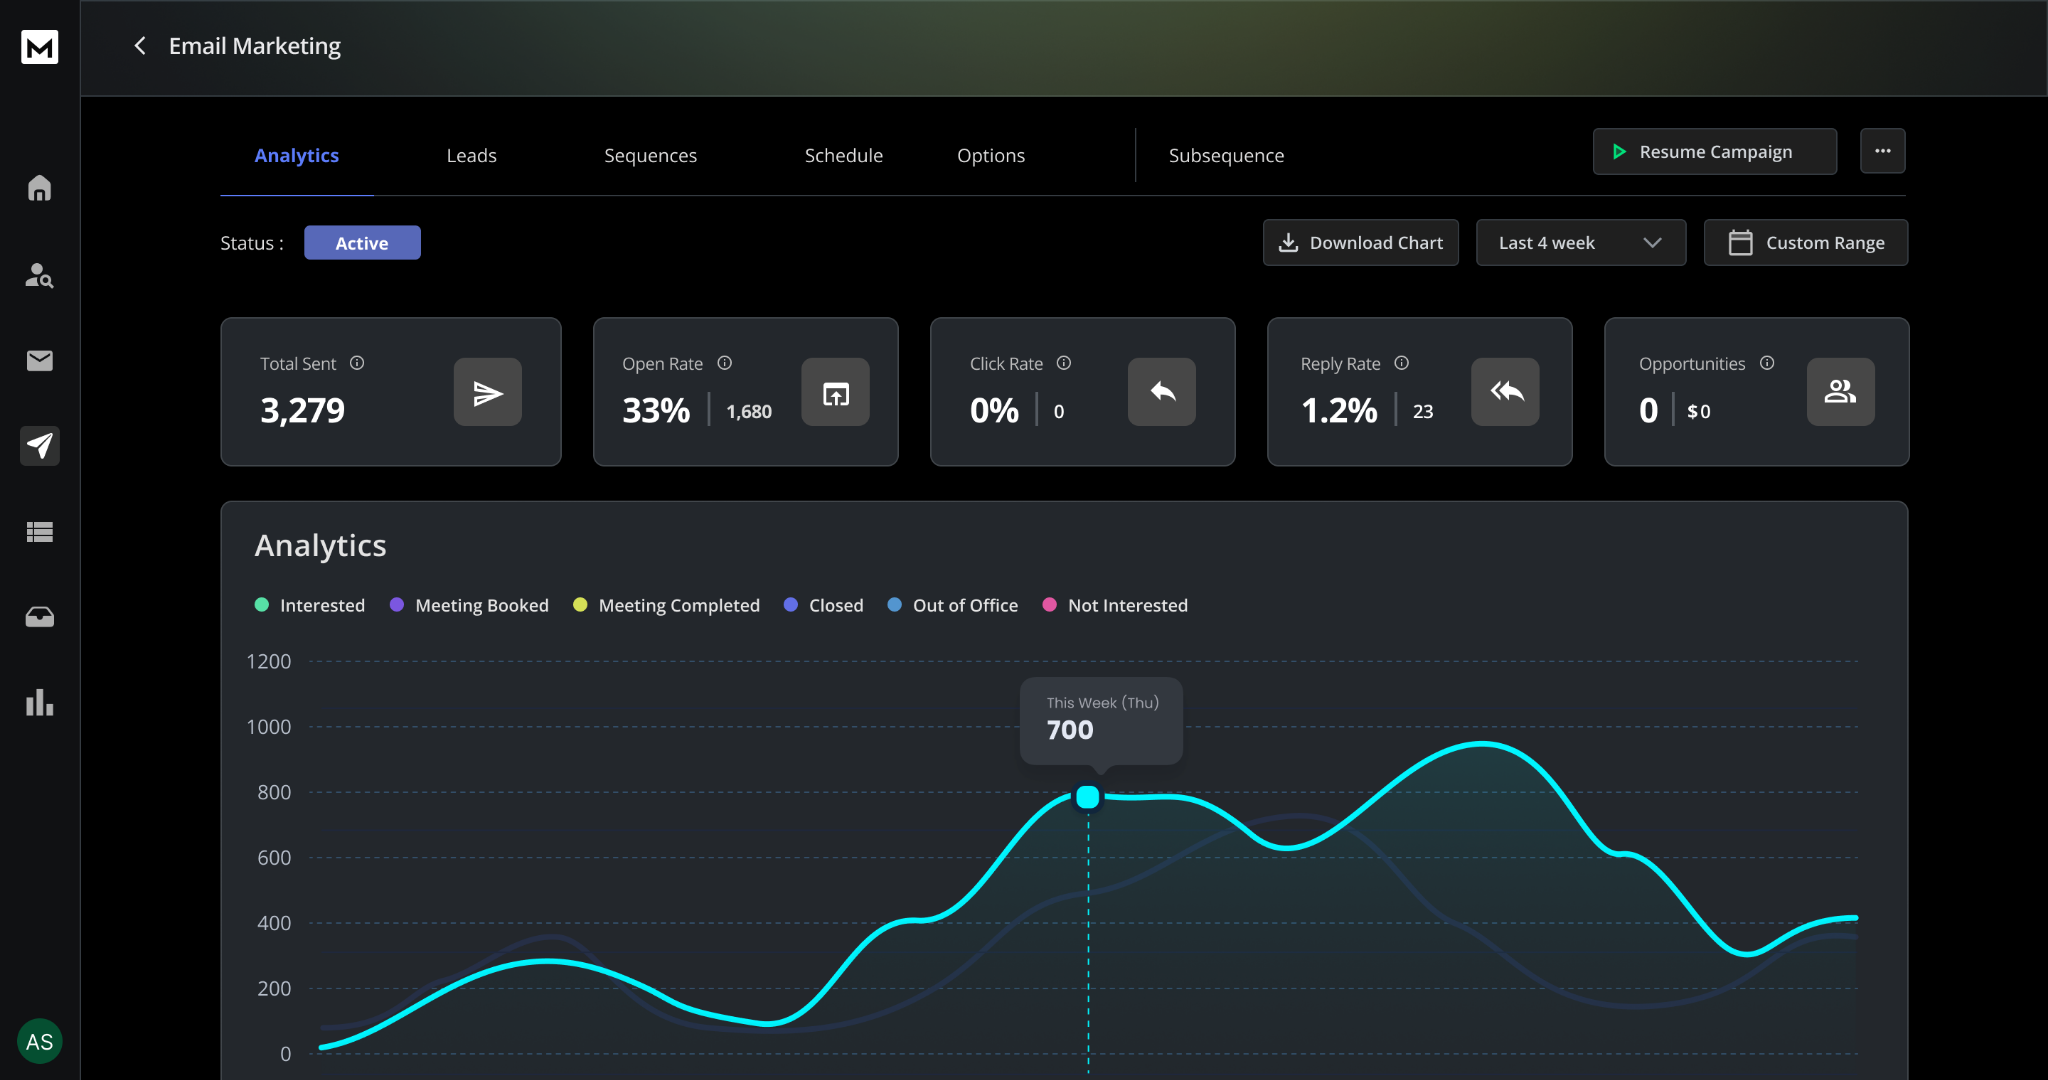
Task: Click the Download Chart button
Action: tap(1360, 243)
